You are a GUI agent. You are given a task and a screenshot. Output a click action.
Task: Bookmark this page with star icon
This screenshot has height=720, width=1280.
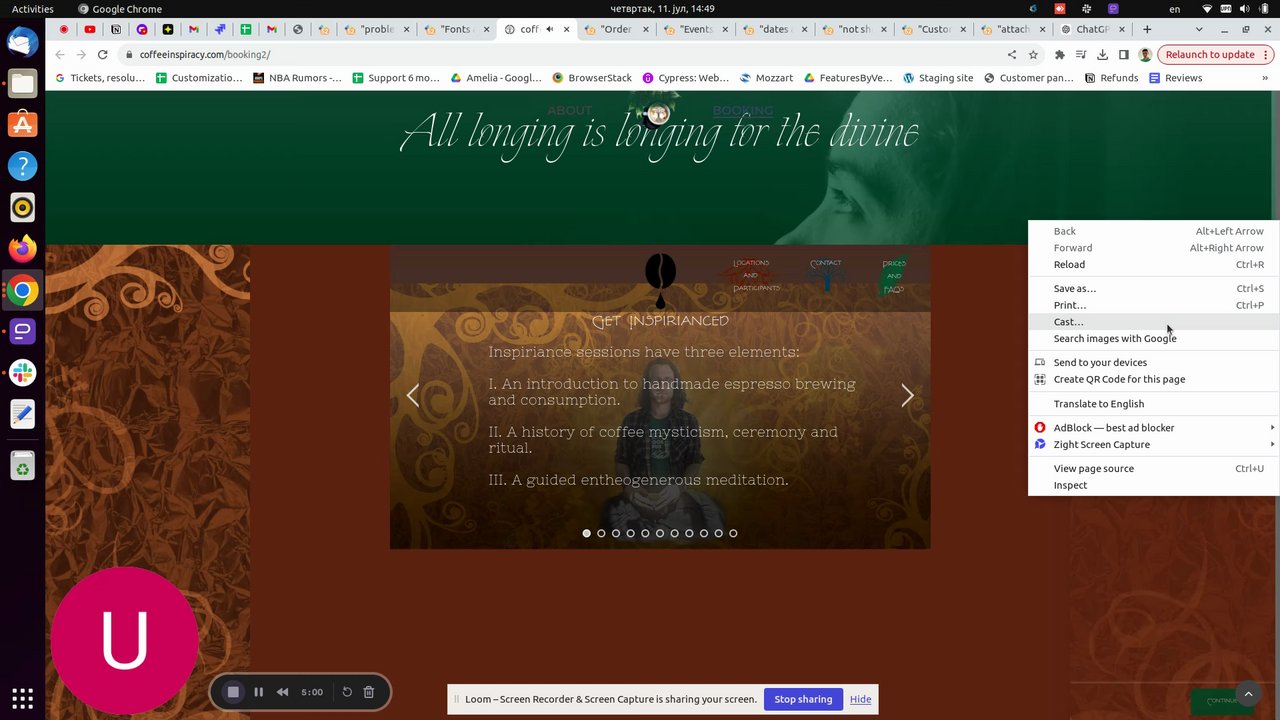tap(1033, 55)
